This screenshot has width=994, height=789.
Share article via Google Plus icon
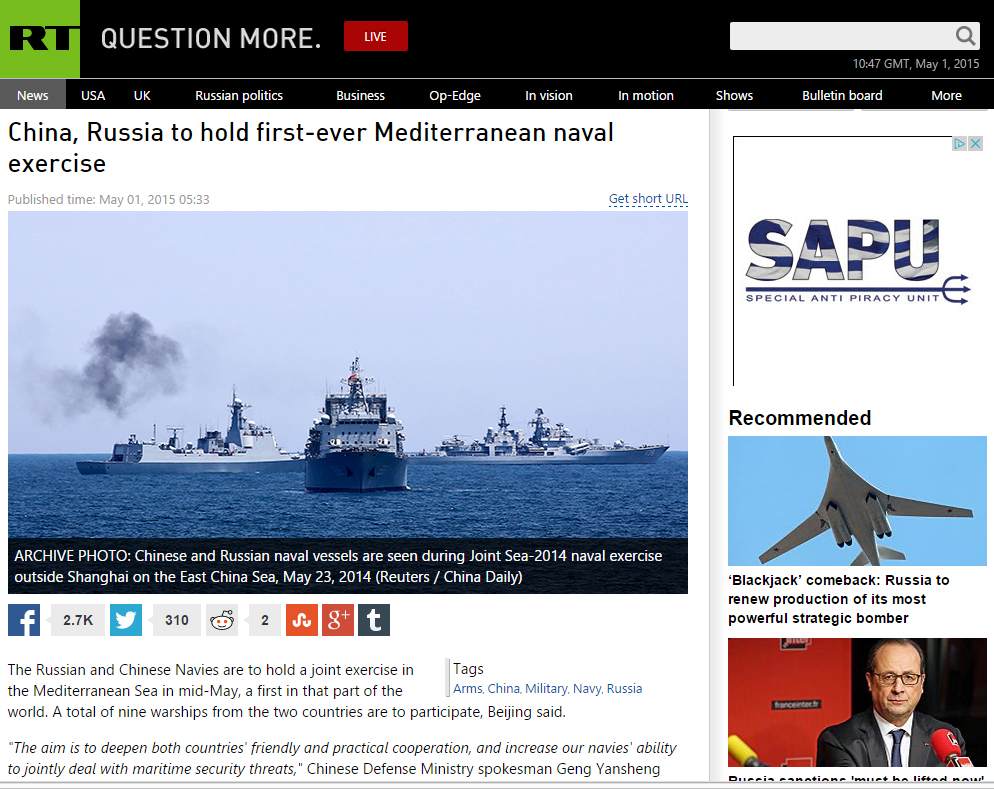click(338, 620)
